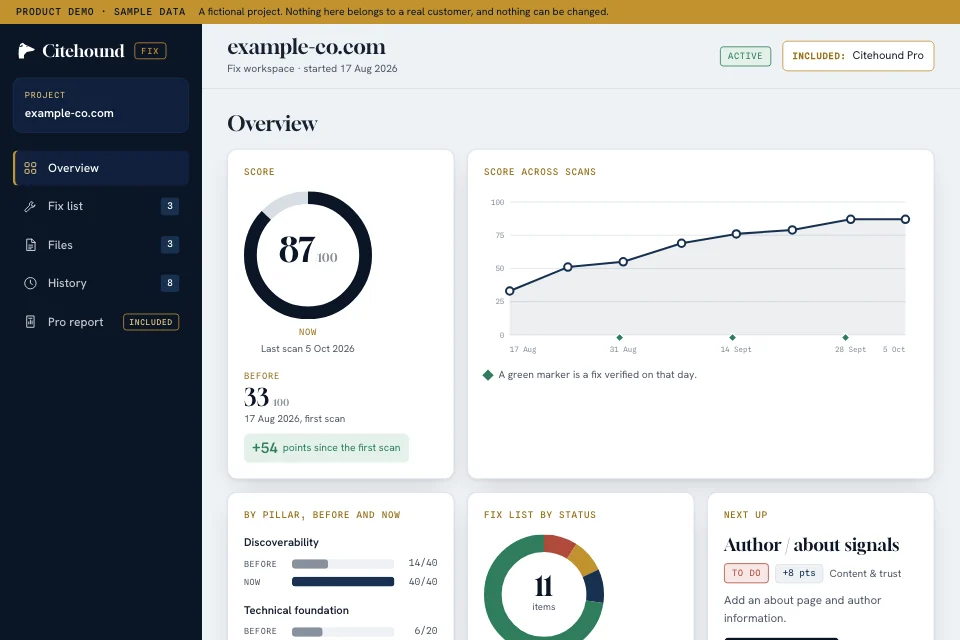Click the Included: Citehound Pro button
The height and width of the screenshot is (640, 960).
pos(858,56)
